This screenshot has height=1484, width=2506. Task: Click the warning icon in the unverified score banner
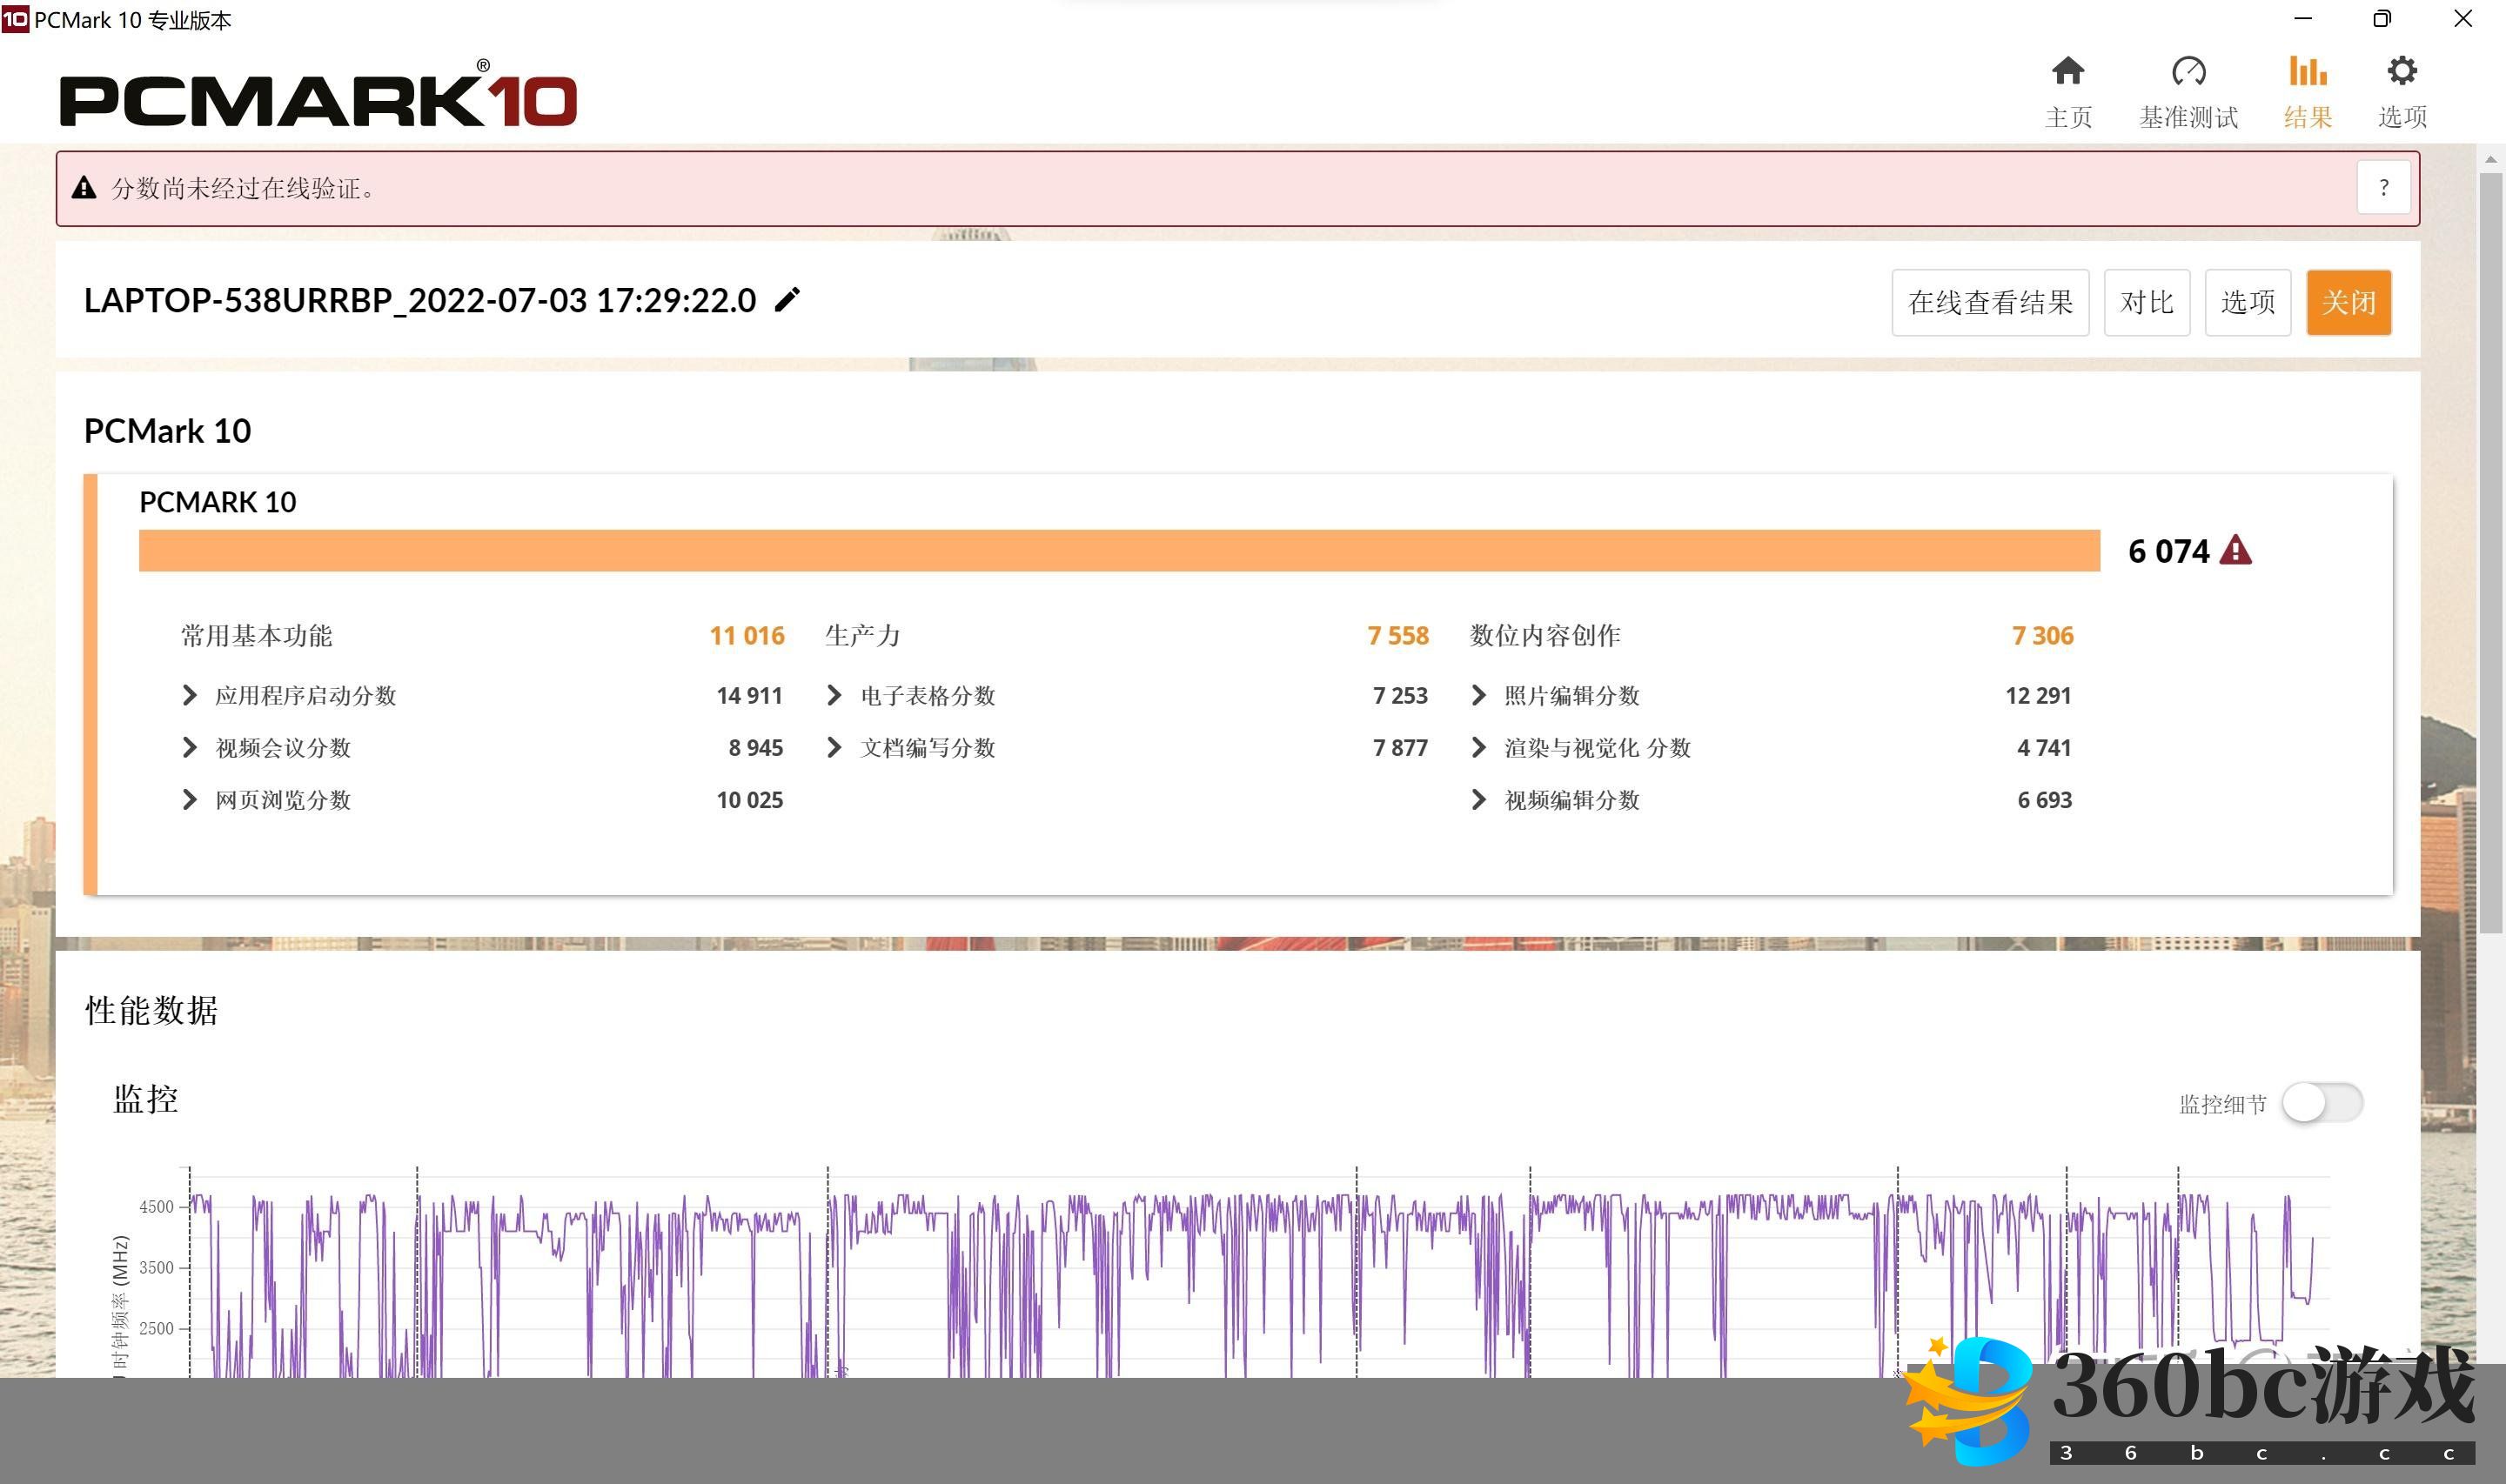pos(84,188)
